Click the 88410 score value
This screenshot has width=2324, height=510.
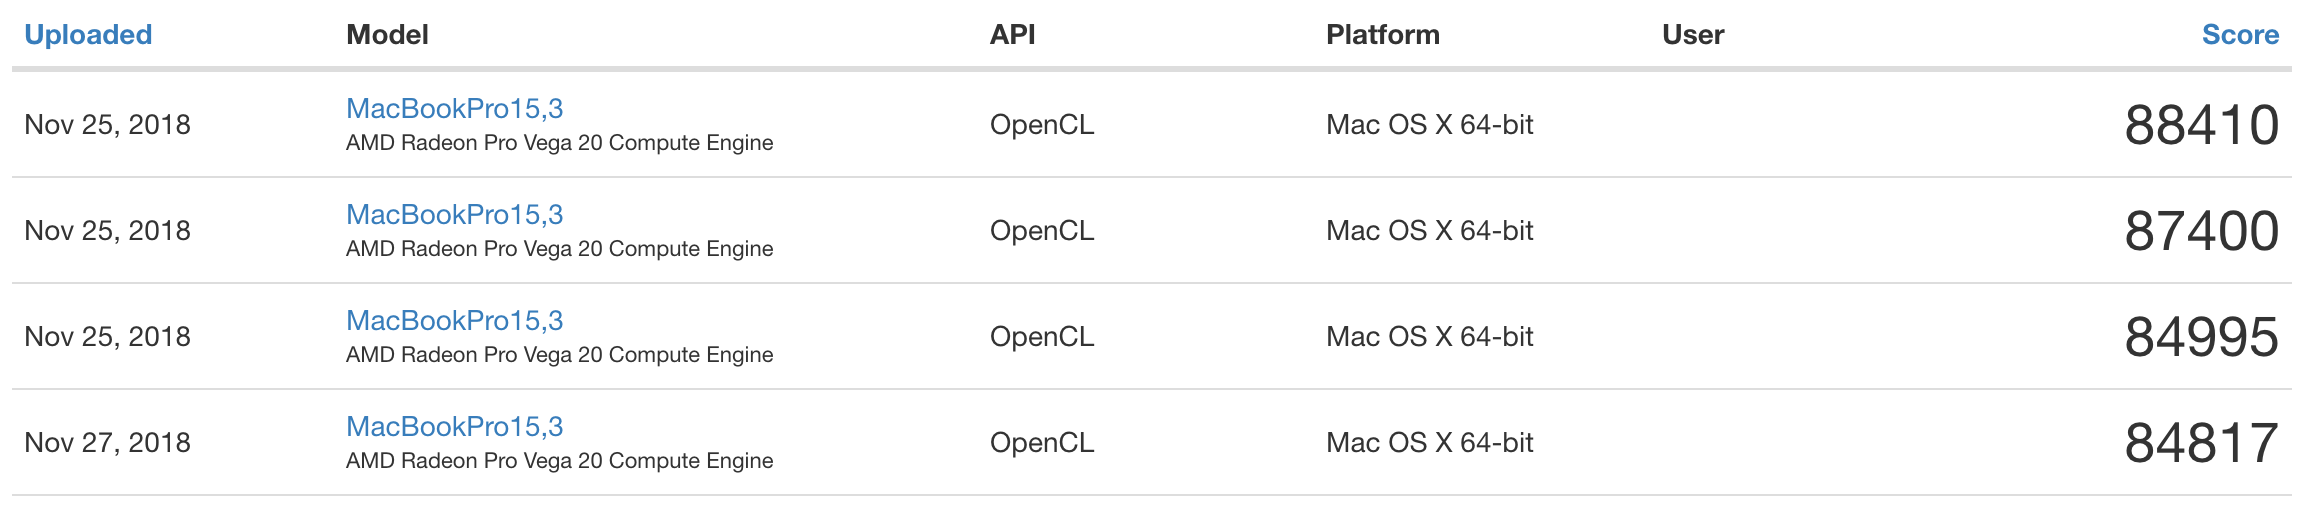tap(2201, 125)
